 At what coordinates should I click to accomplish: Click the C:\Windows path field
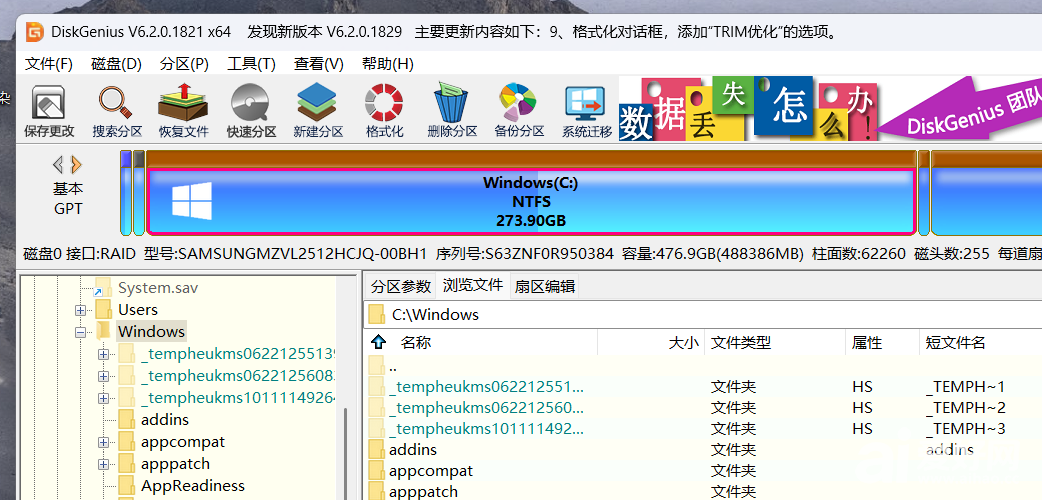pos(703,314)
